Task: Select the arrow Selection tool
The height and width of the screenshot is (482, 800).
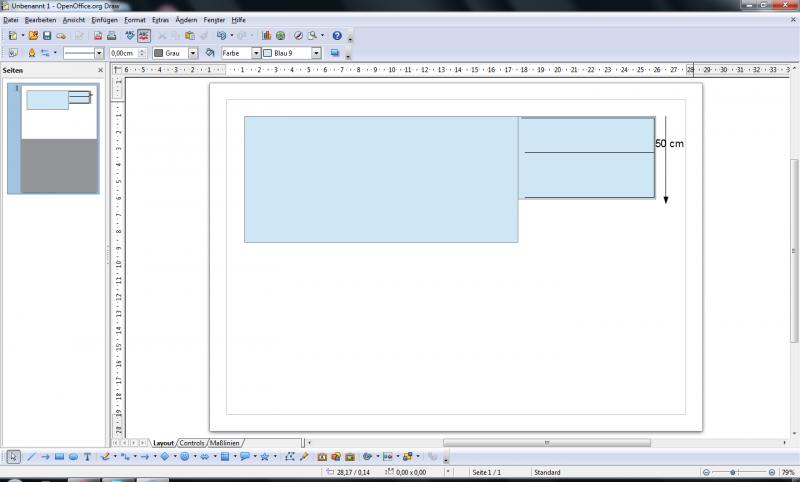Action: coord(13,457)
